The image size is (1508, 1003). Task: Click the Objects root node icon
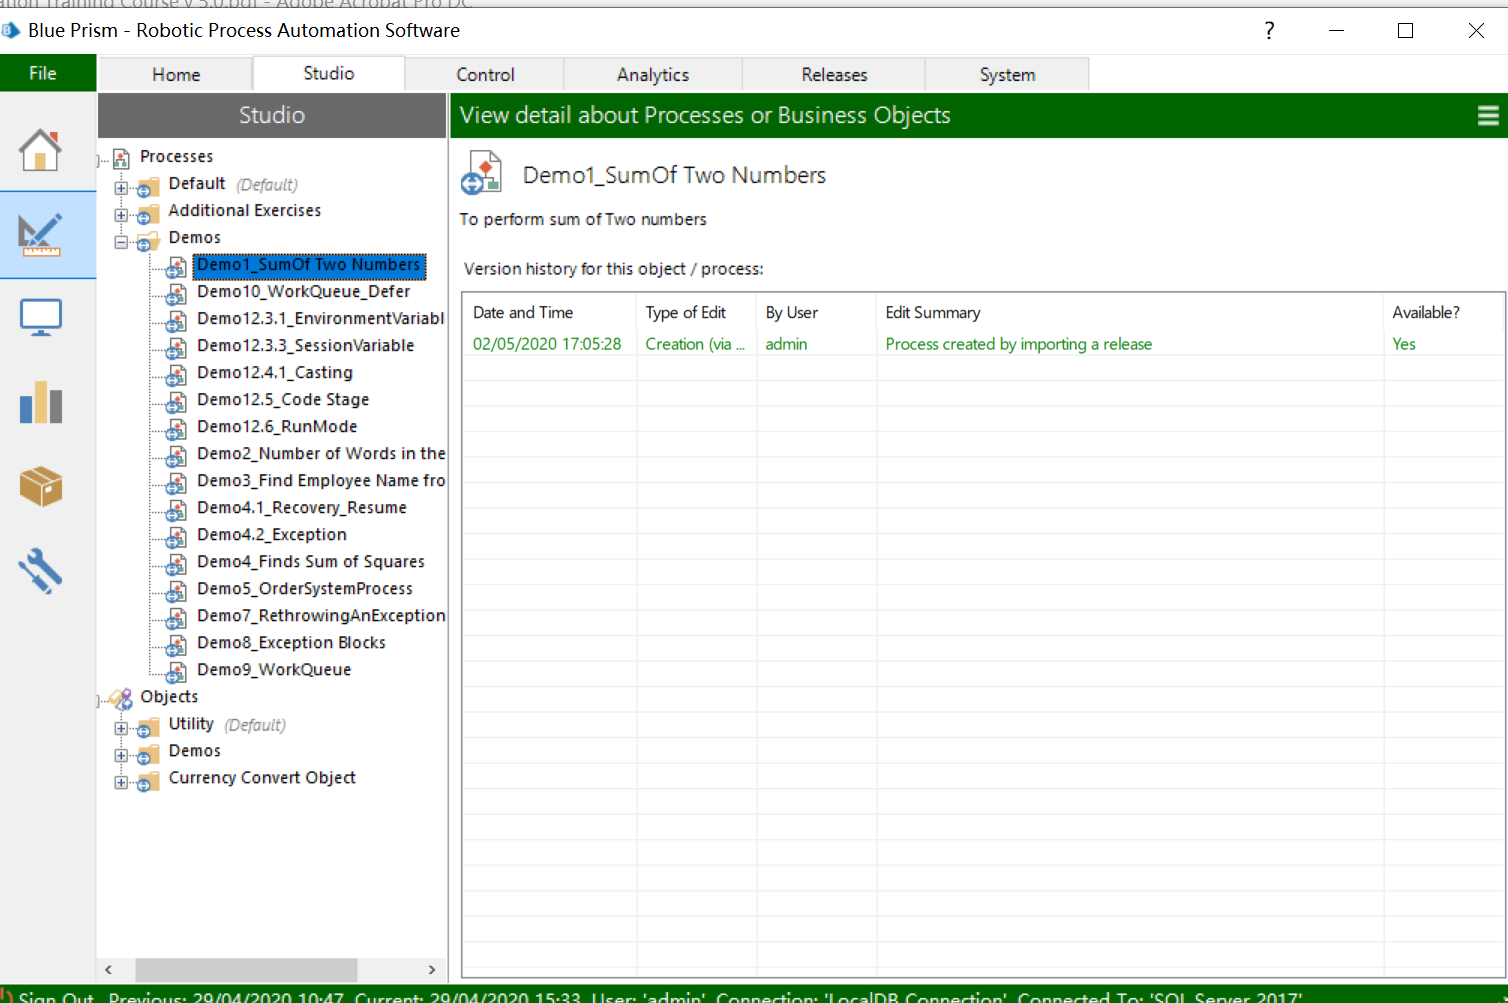(121, 698)
